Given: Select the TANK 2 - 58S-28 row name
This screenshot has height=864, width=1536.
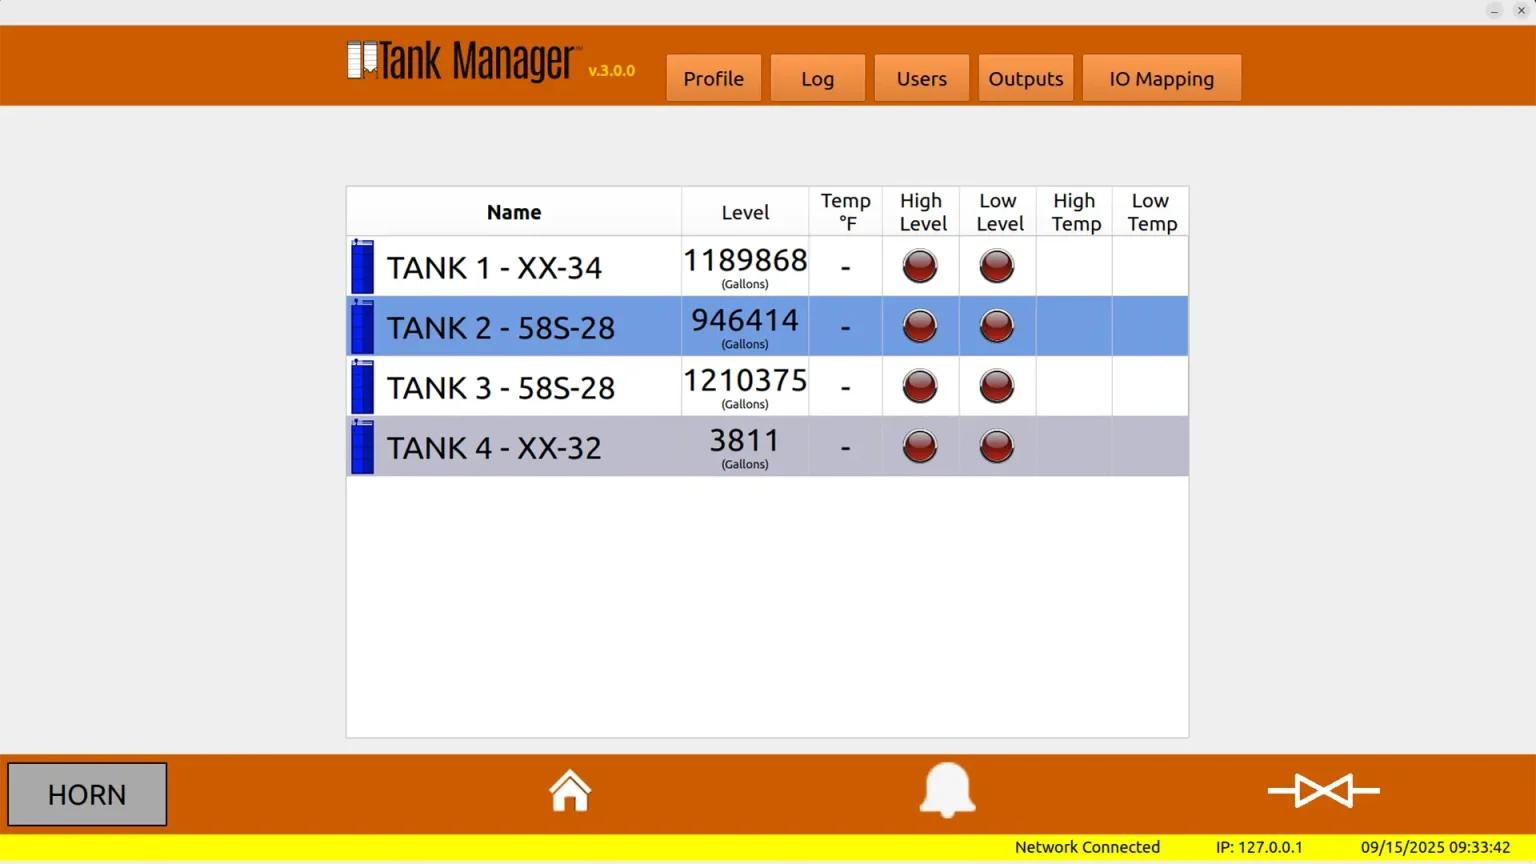Looking at the screenshot, I should point(501,328).
